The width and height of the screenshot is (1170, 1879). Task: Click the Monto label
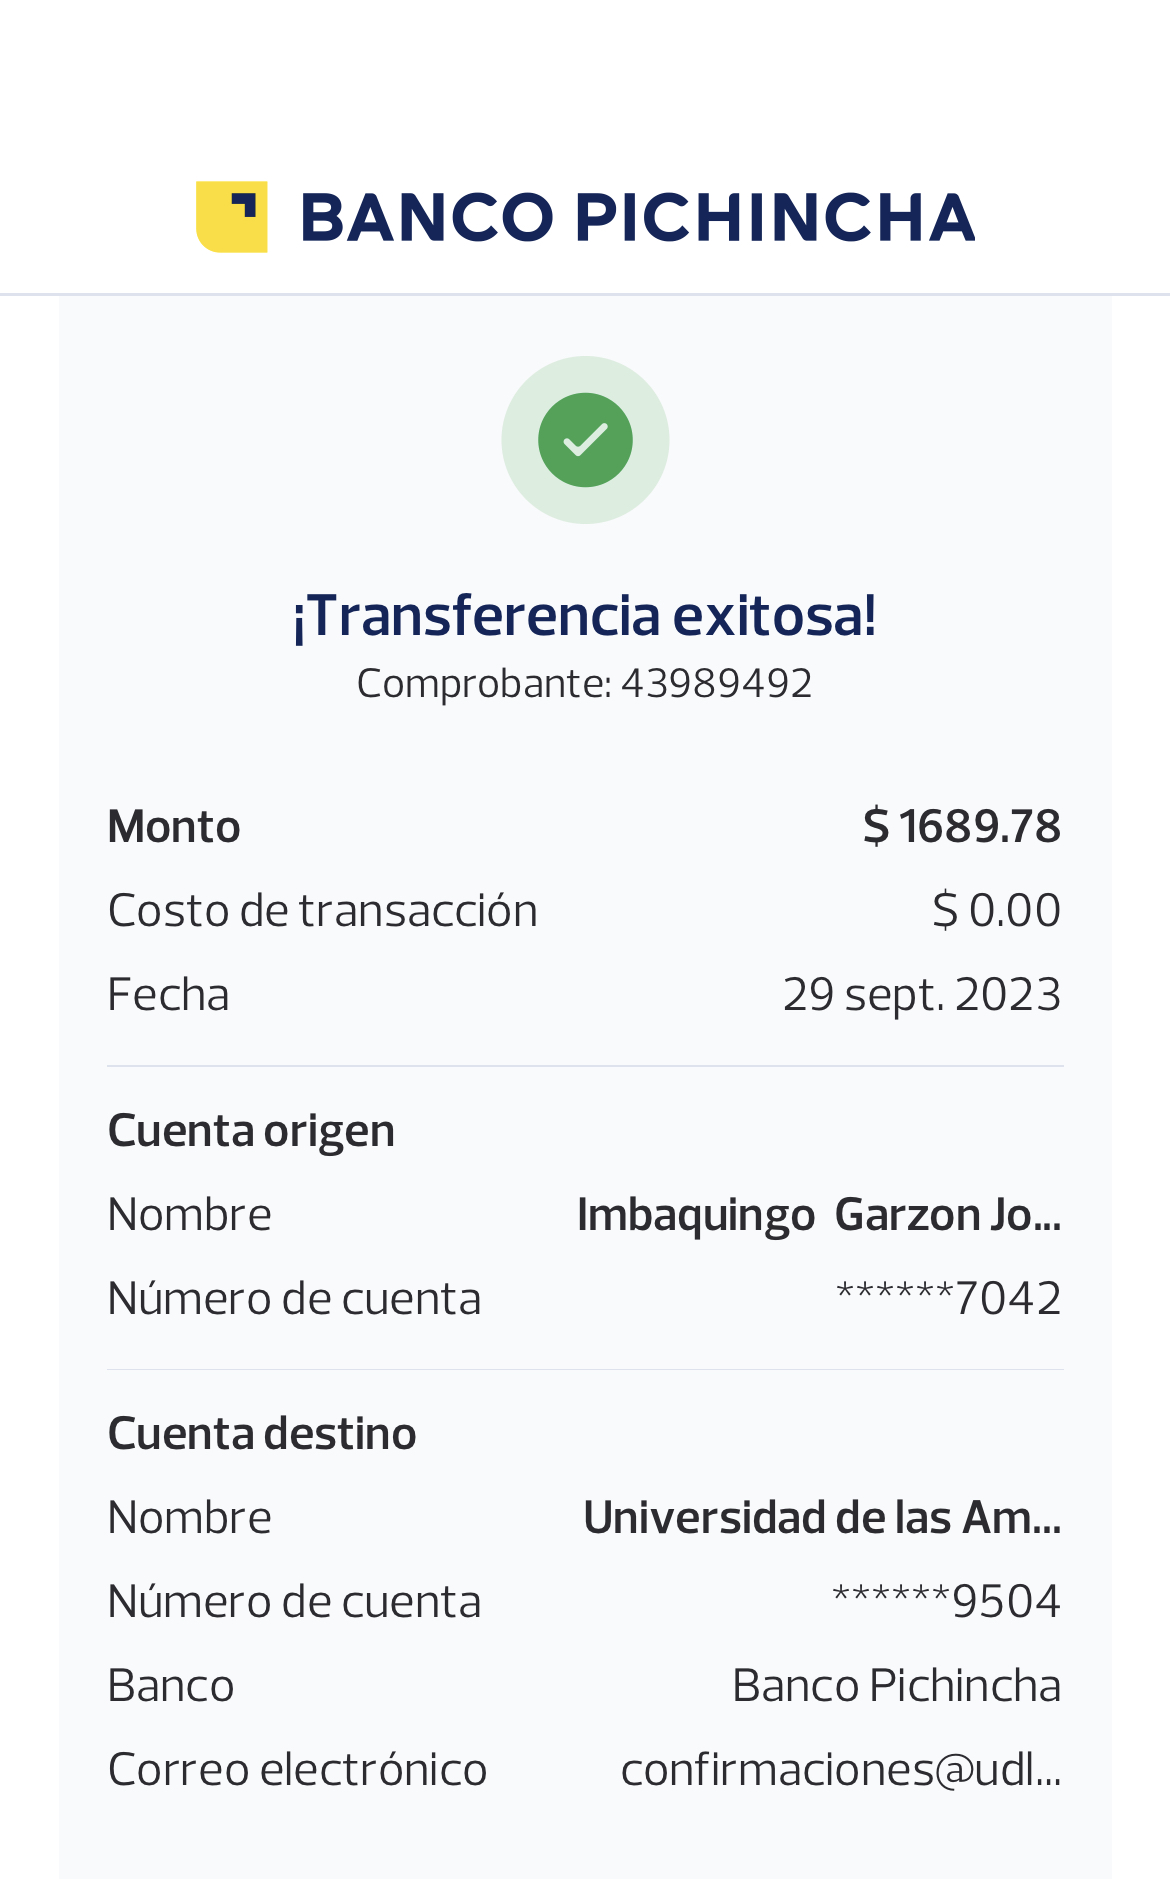(174, 827)
